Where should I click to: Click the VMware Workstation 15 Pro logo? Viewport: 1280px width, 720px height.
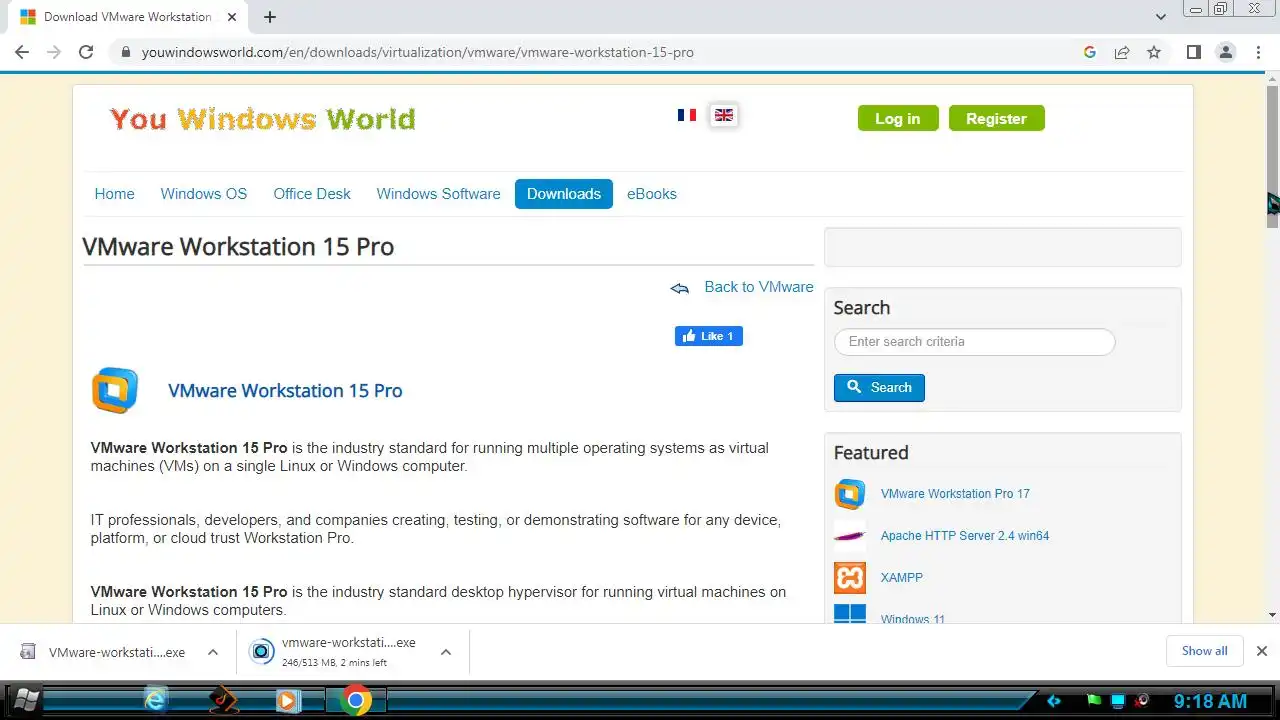[x=115, y=390]
